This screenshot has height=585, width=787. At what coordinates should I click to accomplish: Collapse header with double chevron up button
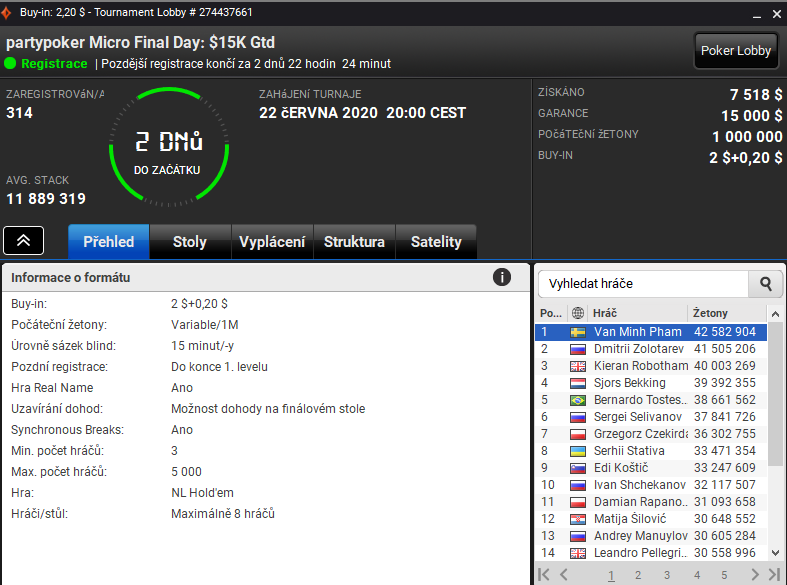coord(24,241)
